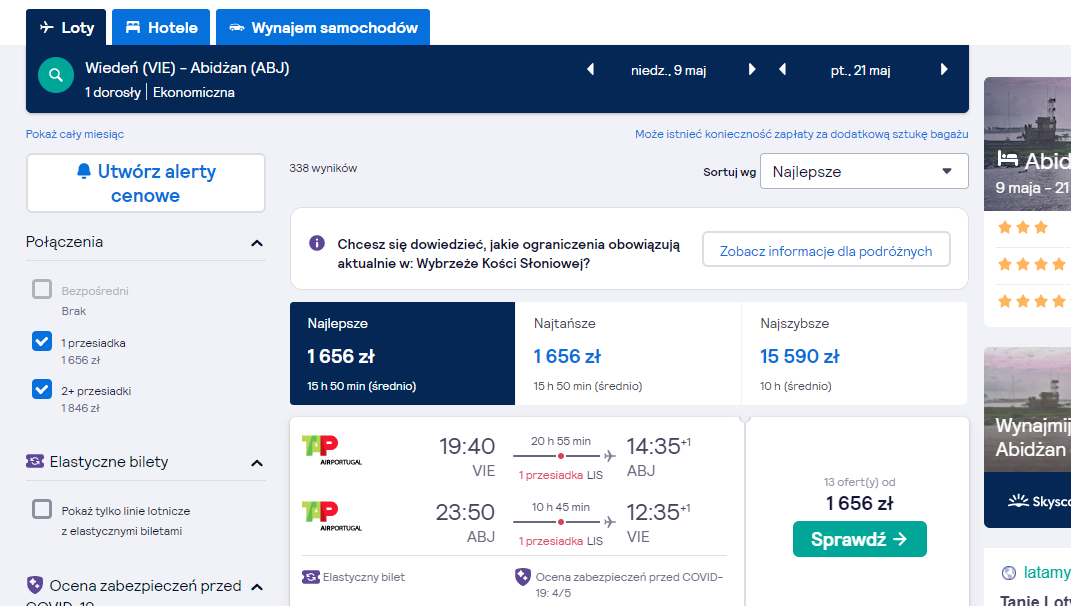
Task: Click the COVID-19 safety shield icon in result
Action: pos(523,577)
